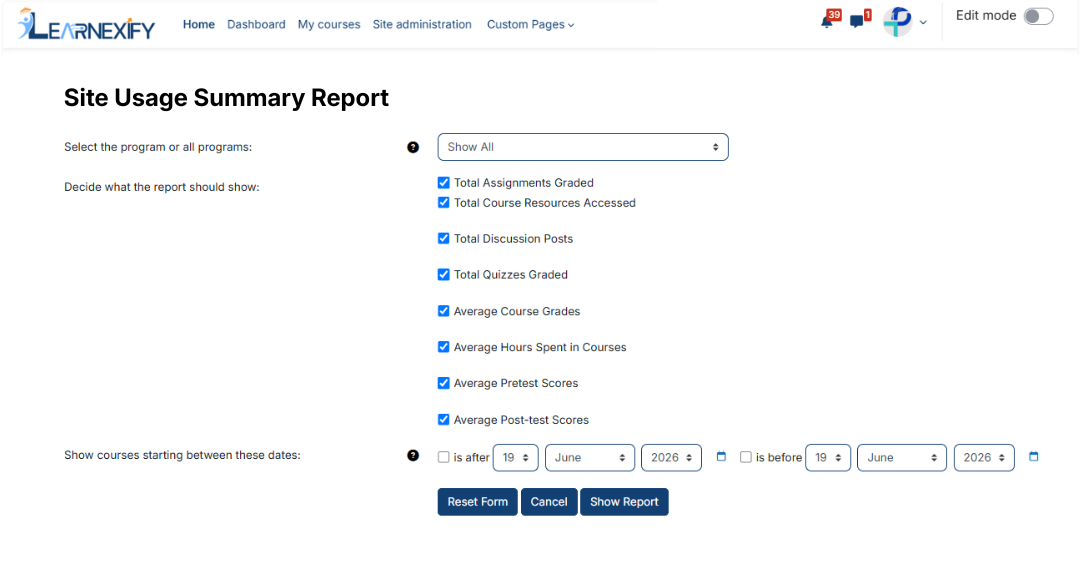Open the messages chat bubble icon
Viewport: 1080px width, 566px height.
(x=857, y=21)
